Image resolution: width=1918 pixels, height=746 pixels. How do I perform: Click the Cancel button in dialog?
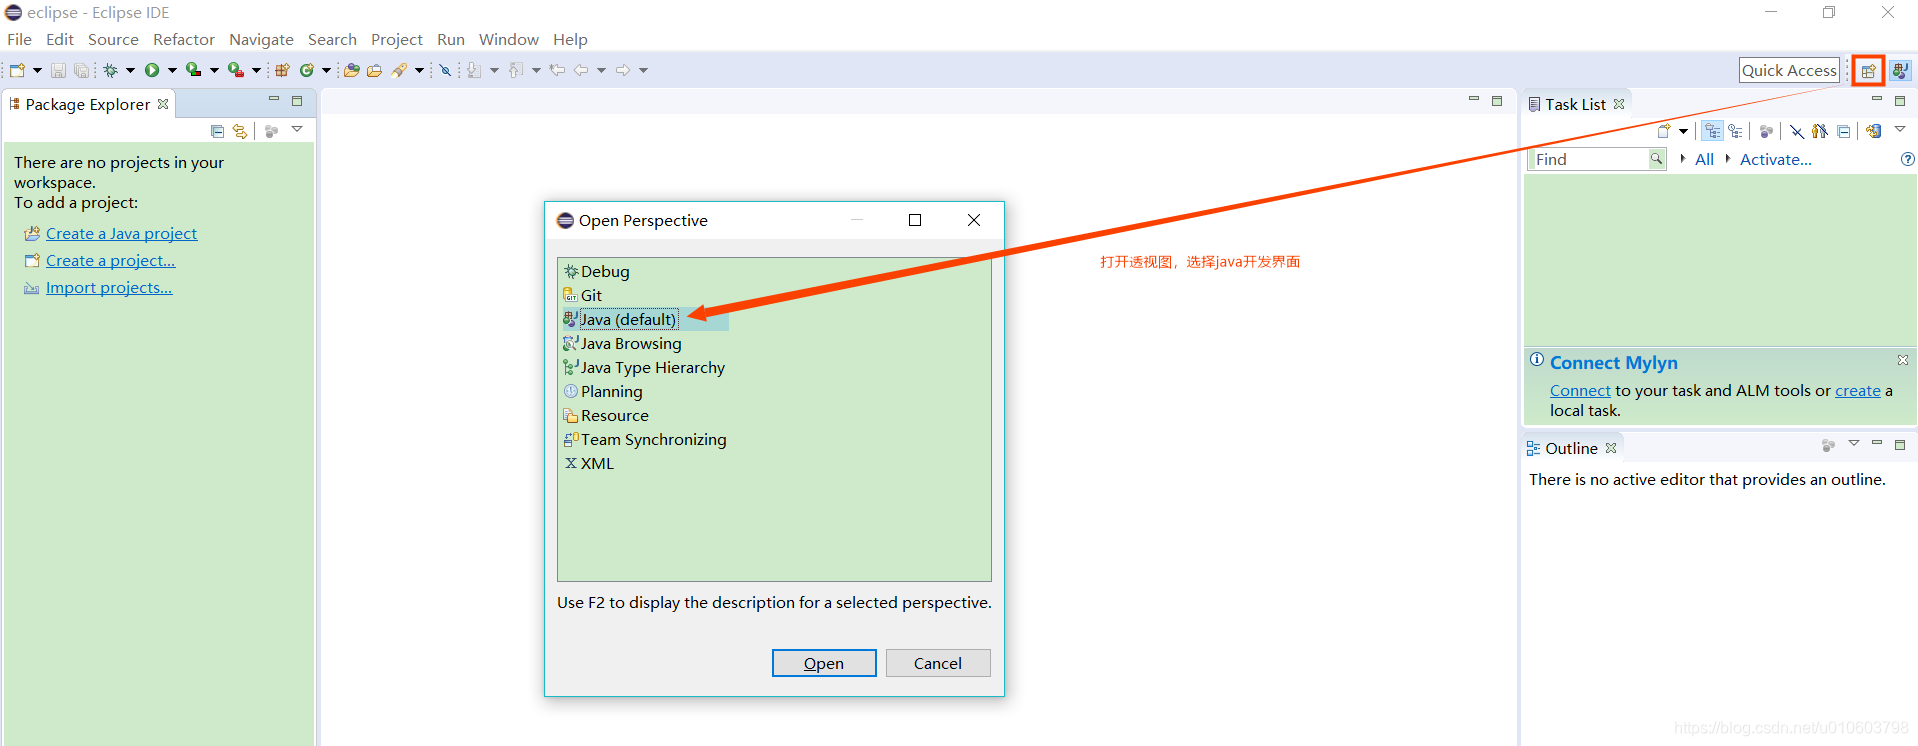(x=938, y=663)
